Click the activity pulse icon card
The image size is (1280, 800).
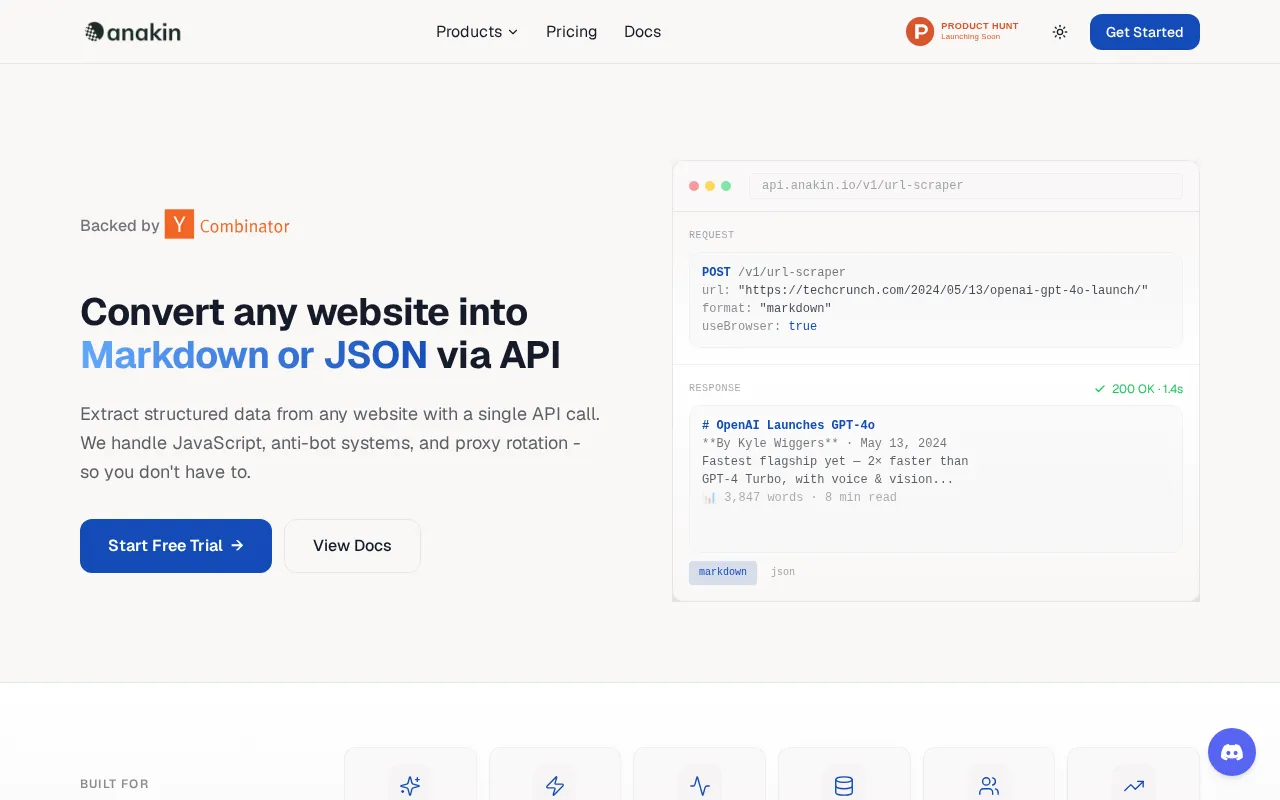699,774
